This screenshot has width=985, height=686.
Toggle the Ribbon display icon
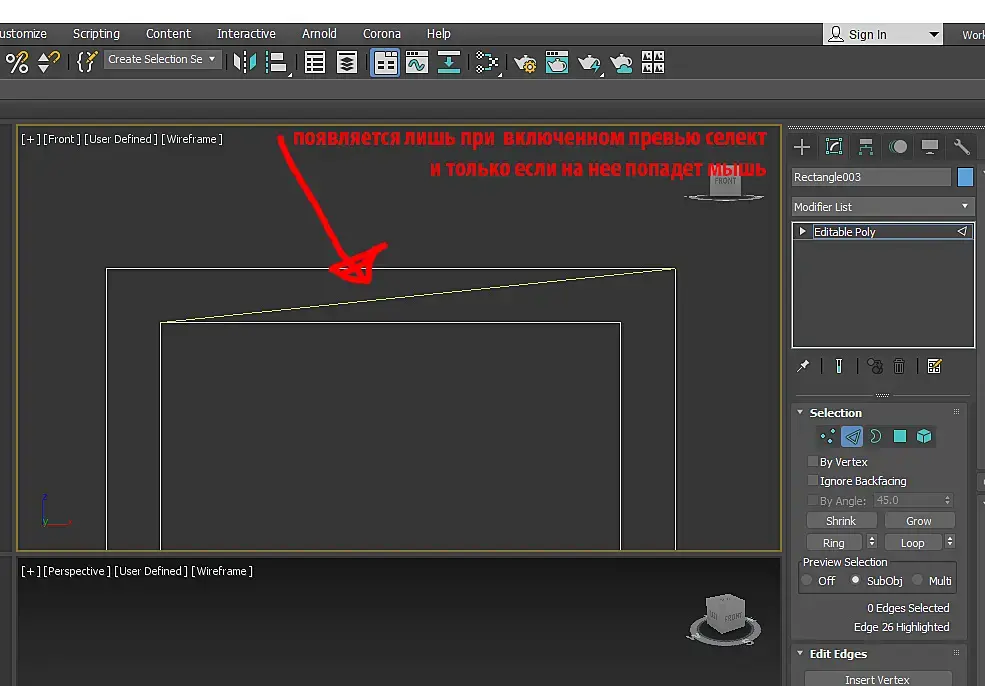pyautogui.click(x=385, y=63)
